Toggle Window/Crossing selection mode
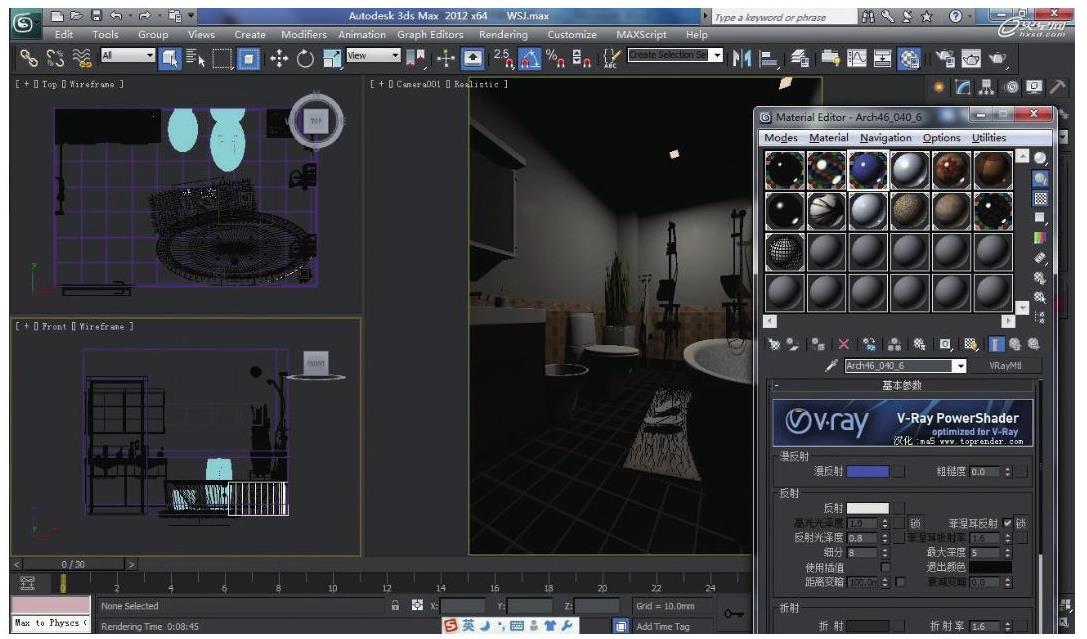This screenshot has width=1087, height=639. (x=248, y=59)
